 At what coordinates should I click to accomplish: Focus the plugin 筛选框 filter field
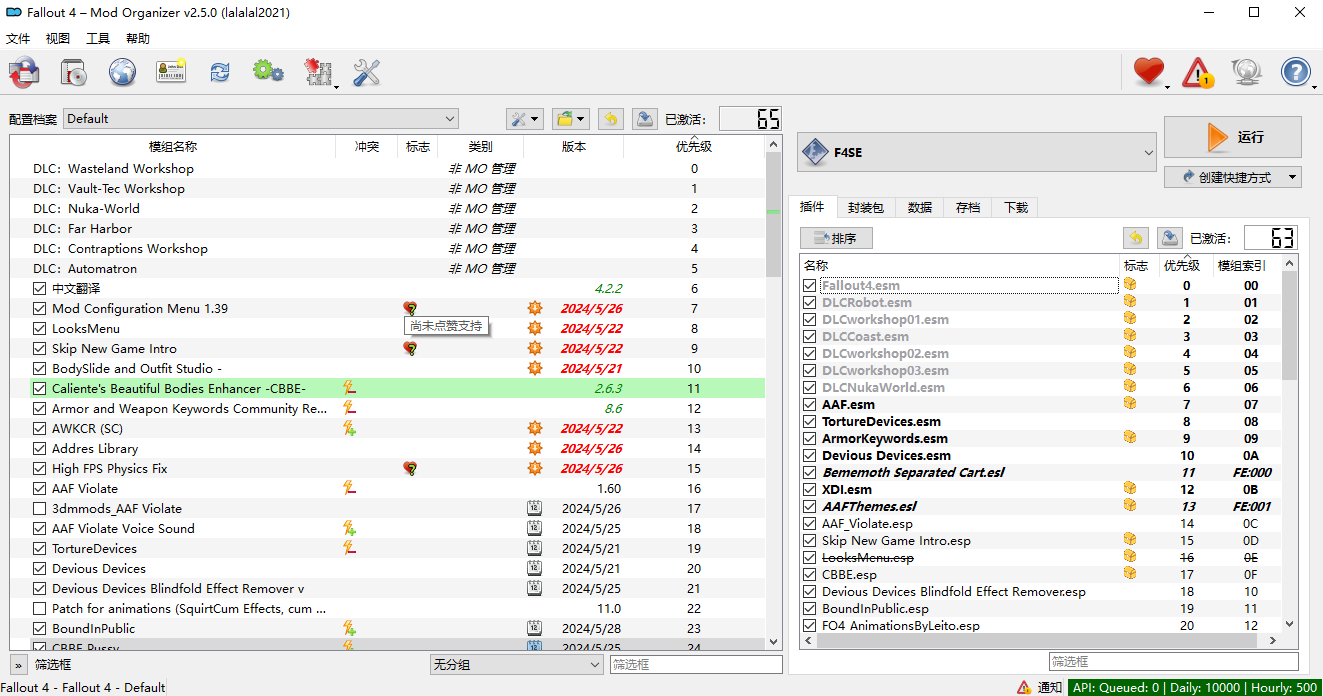pos(1173,661)
